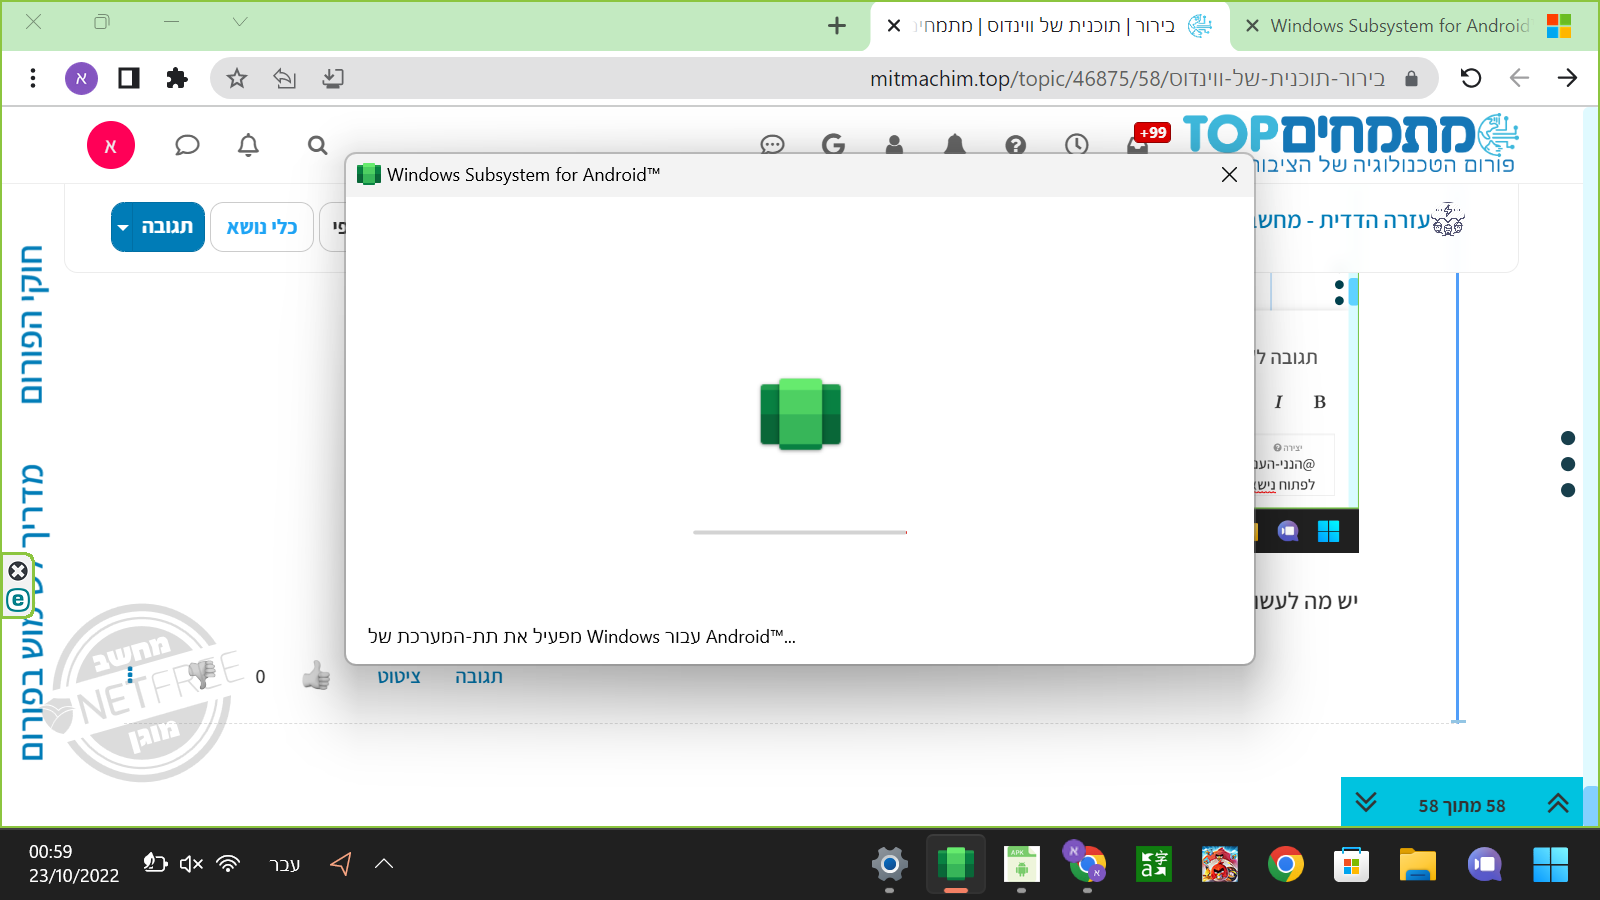Screen dimensions: 1600x900
Task: Click the מתמחים TOP forum logo
Action: pyautogui.click(x=1350, y=144)
